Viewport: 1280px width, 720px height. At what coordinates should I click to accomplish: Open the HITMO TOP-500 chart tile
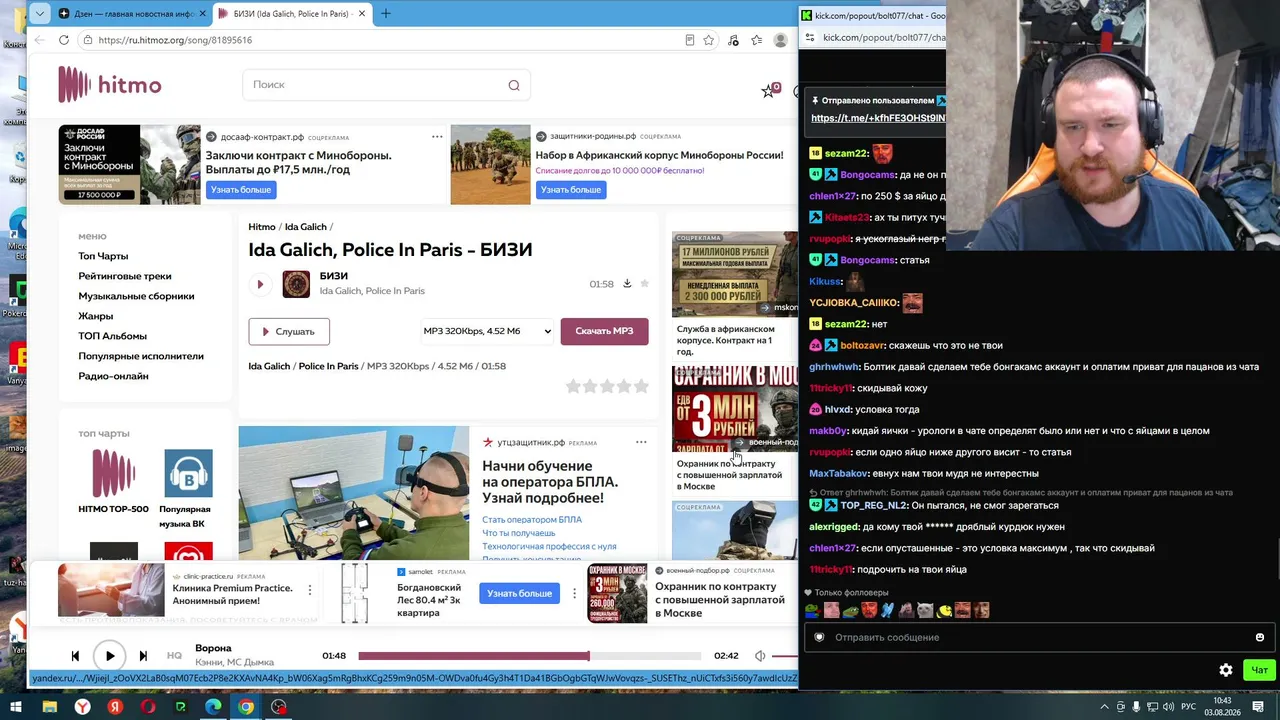pyautogui.click(x=113, y=481)
